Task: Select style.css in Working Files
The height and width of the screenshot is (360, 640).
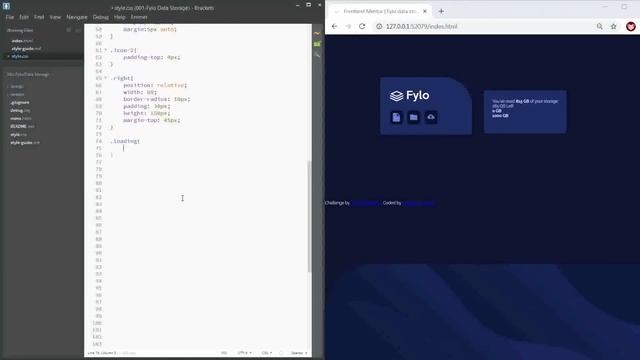Action: [20, 56]
